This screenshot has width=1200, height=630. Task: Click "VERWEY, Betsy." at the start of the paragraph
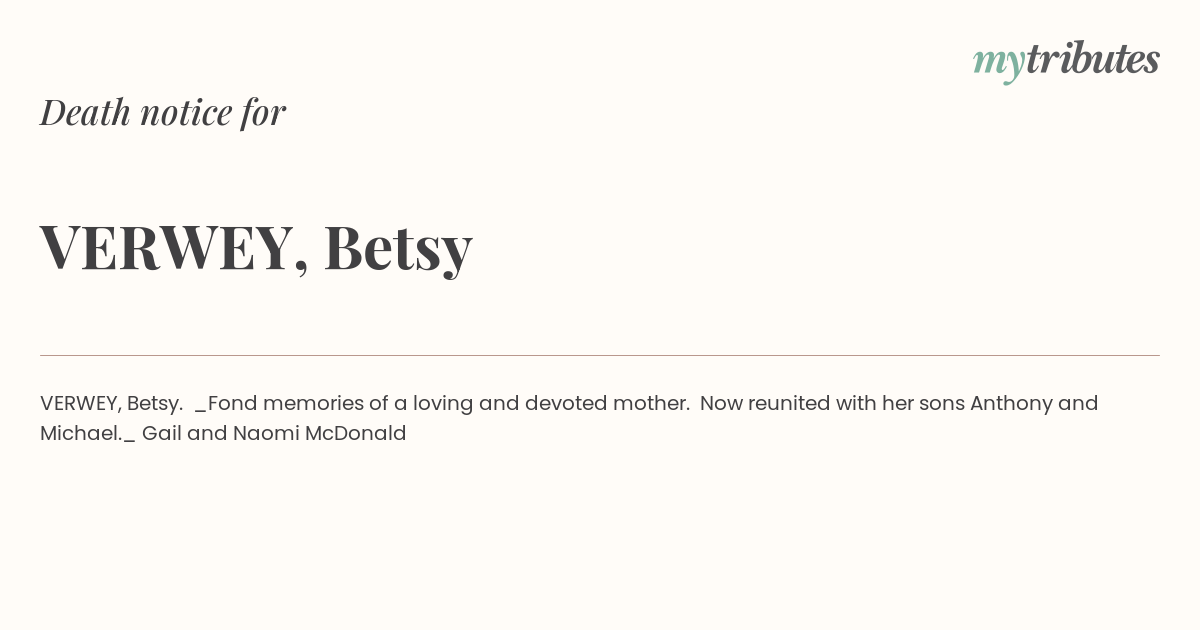pyautogui.click(x=111, y=404)
